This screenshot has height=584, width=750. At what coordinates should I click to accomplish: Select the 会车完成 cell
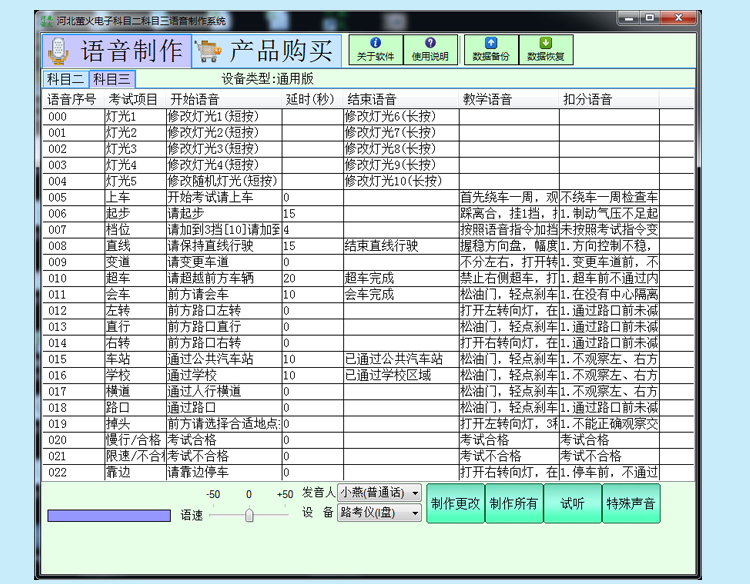point(401,294)
